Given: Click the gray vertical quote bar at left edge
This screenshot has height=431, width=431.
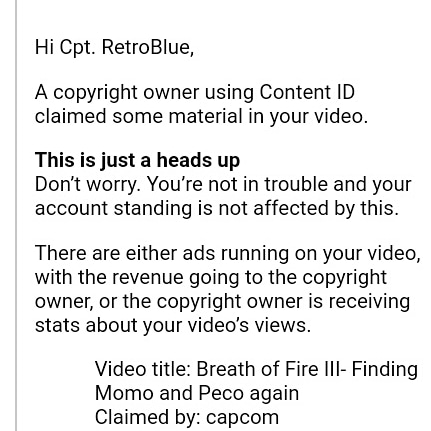Looking at the screenshot, I should point(15,215).
